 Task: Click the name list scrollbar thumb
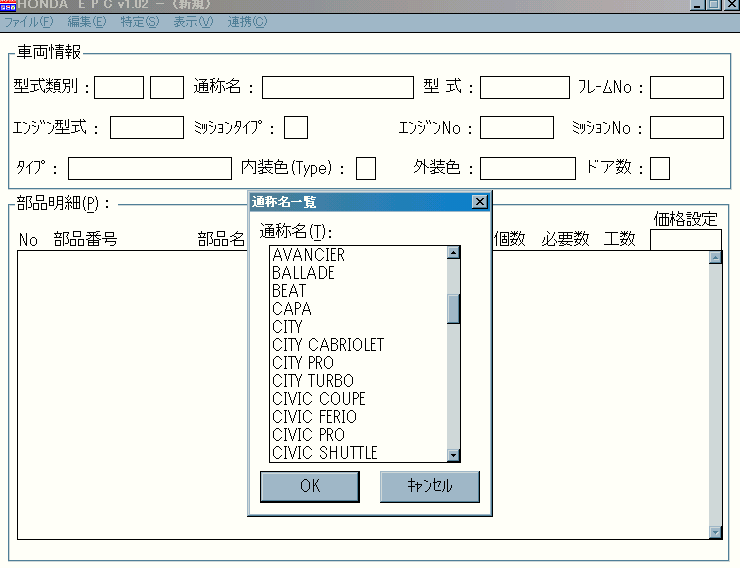(453, 309)
